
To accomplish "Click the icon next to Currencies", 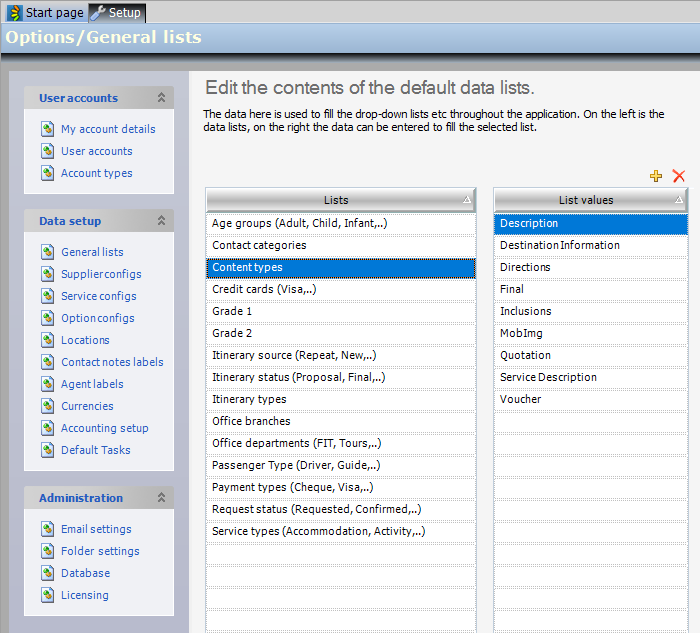I will click(47, 406).
